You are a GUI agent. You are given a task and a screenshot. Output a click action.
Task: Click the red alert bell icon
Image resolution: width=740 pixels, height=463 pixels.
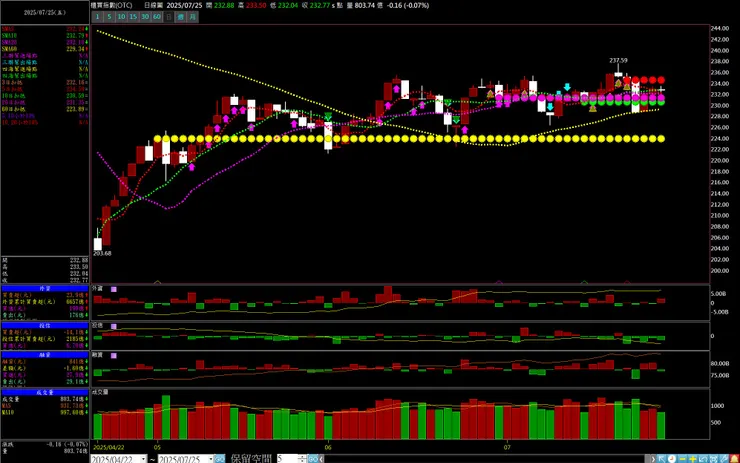click(x=734, y=459)
